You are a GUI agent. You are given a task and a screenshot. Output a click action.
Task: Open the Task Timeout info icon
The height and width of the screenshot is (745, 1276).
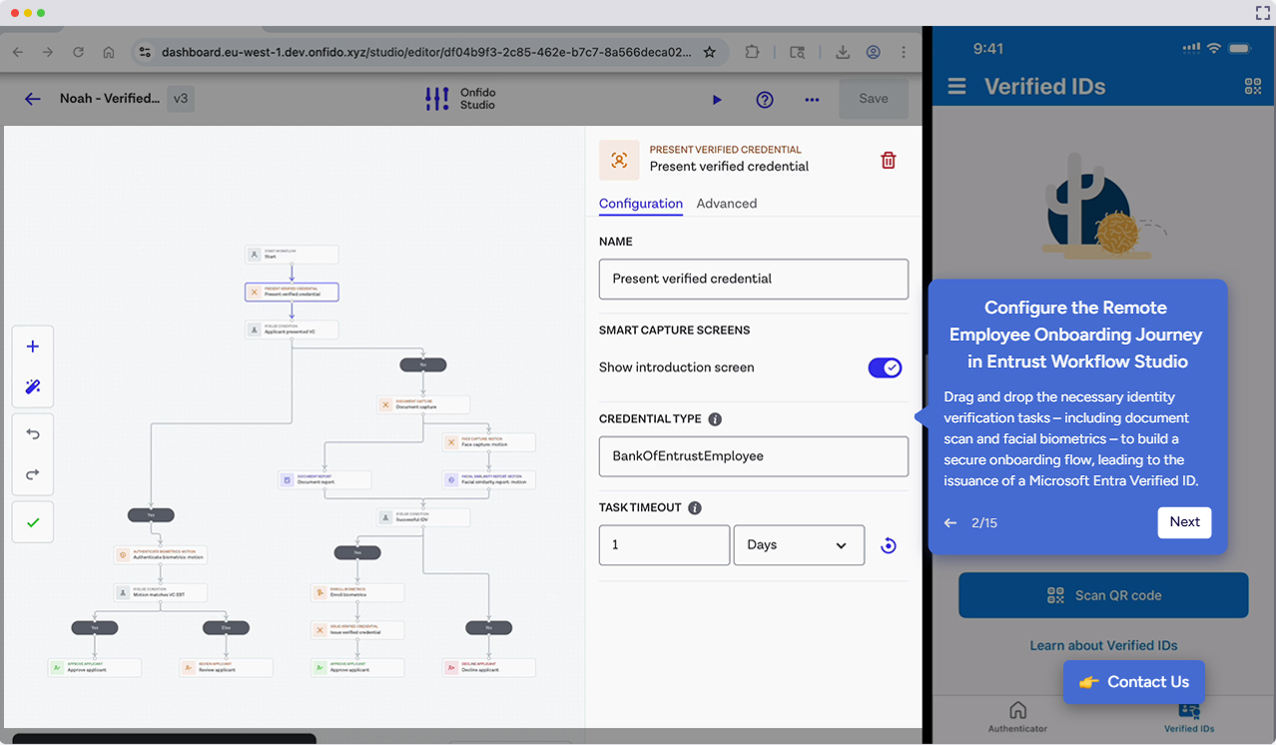(695, 508)
